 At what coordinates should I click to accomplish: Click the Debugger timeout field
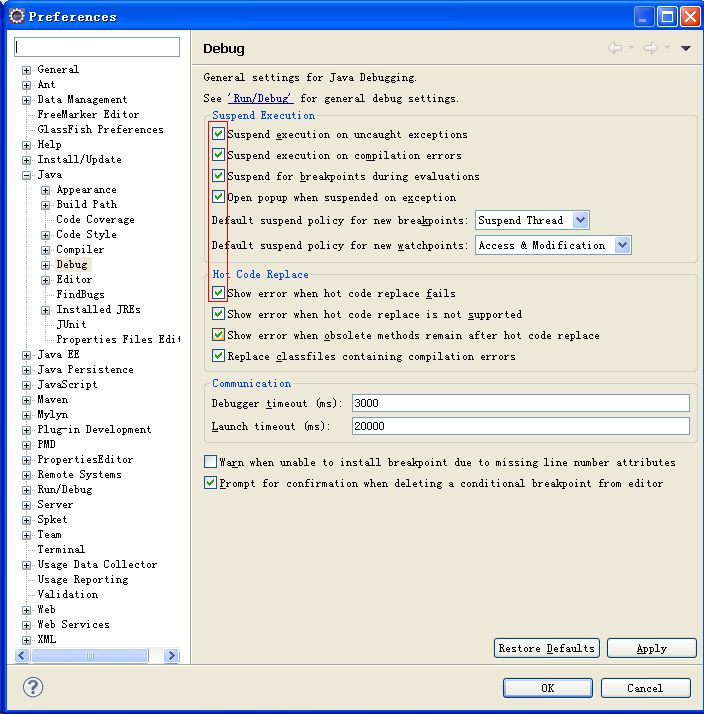click(x=520, y=403)
